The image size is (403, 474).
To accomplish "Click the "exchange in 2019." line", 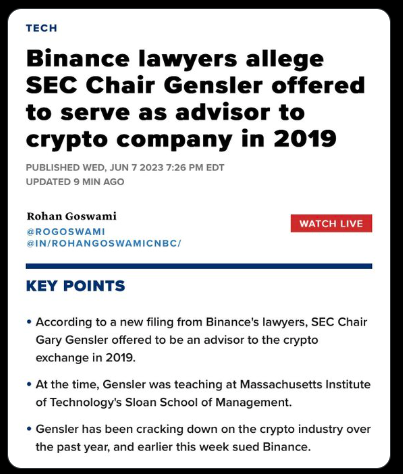I will (86, 358).
